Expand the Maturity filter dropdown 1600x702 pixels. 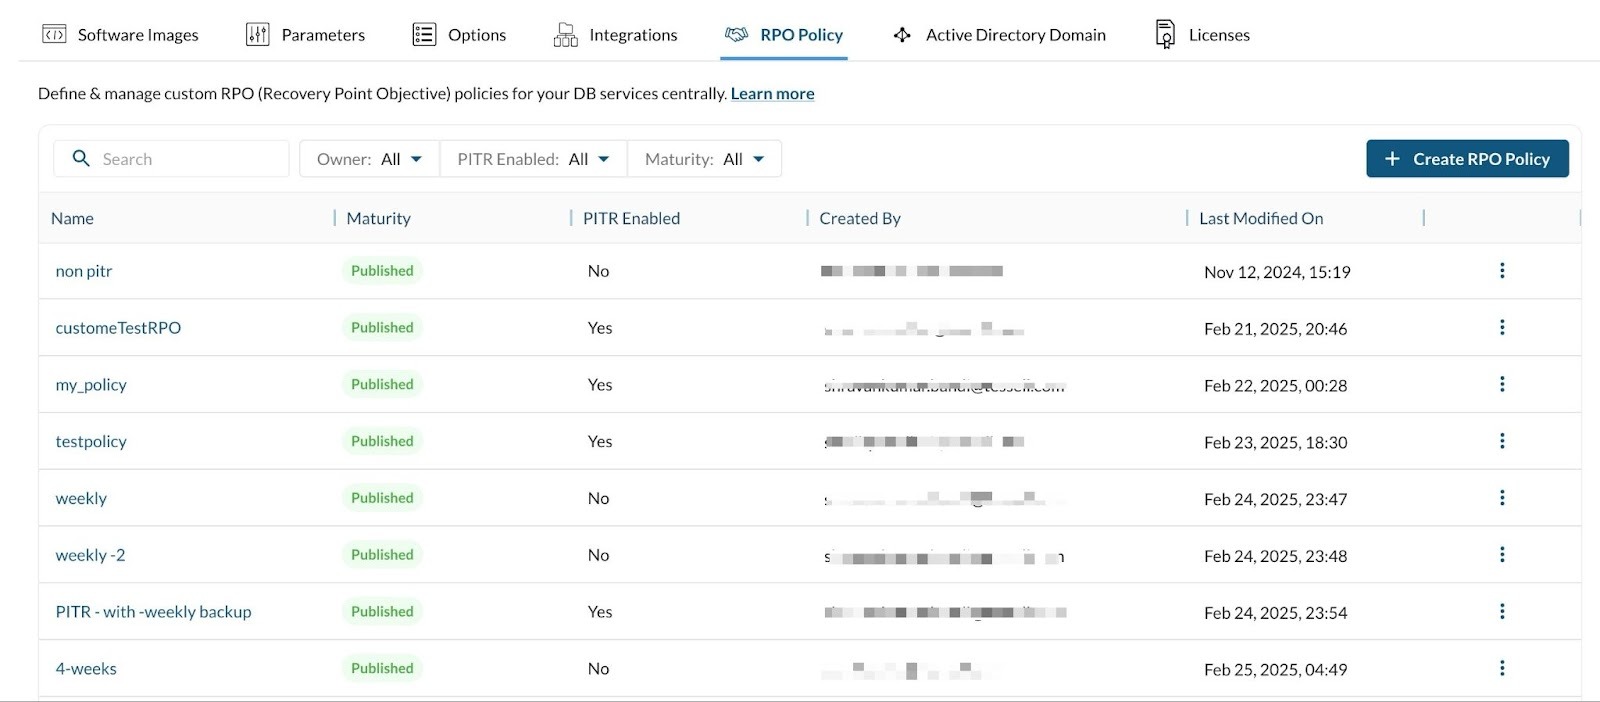(x=704, y=159)
